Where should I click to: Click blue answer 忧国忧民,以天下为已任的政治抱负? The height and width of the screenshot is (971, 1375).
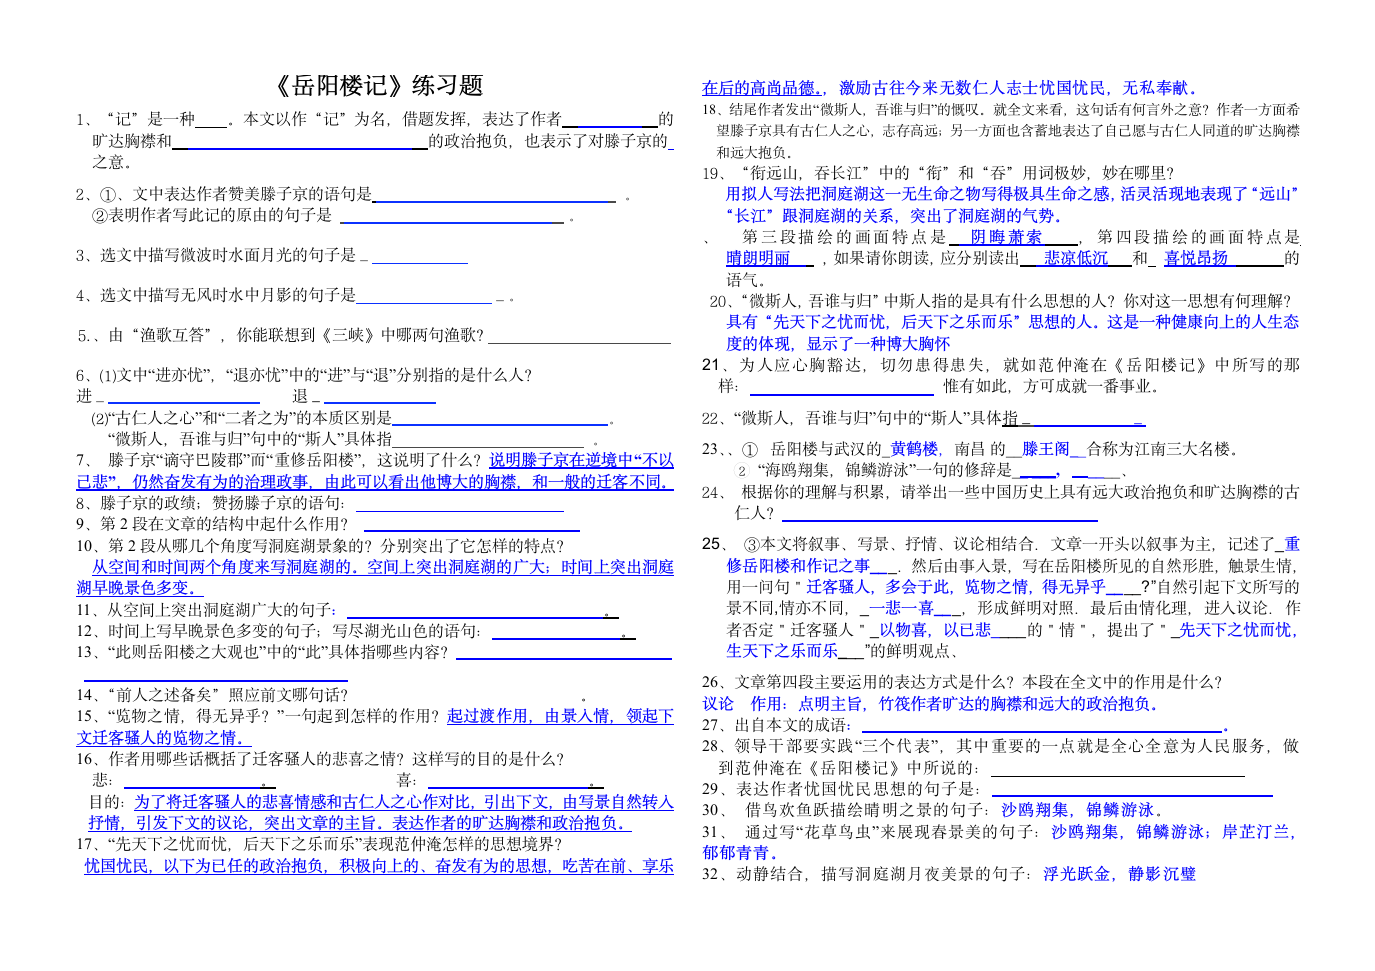coord(379,866)
